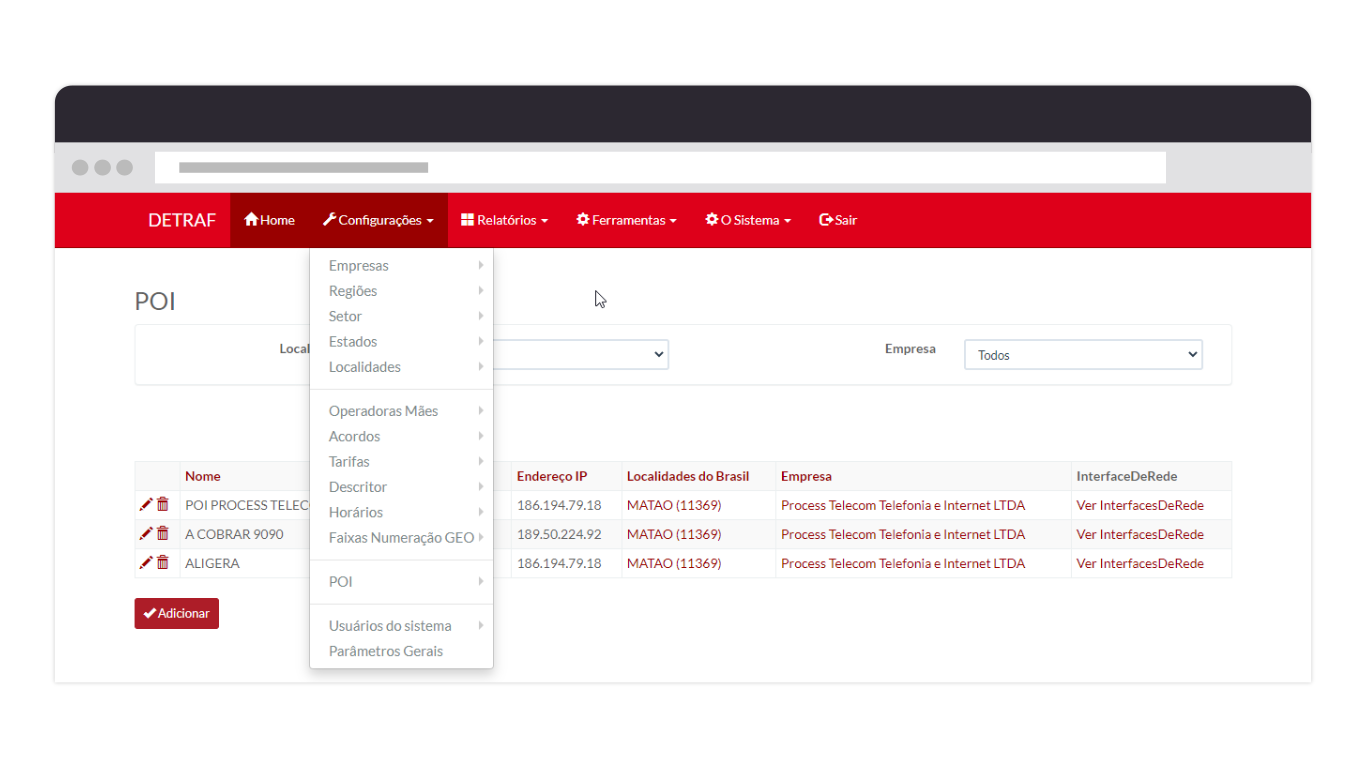Expand the Horários submenu
Screen dimensions: 1366x768
(401, 512)
